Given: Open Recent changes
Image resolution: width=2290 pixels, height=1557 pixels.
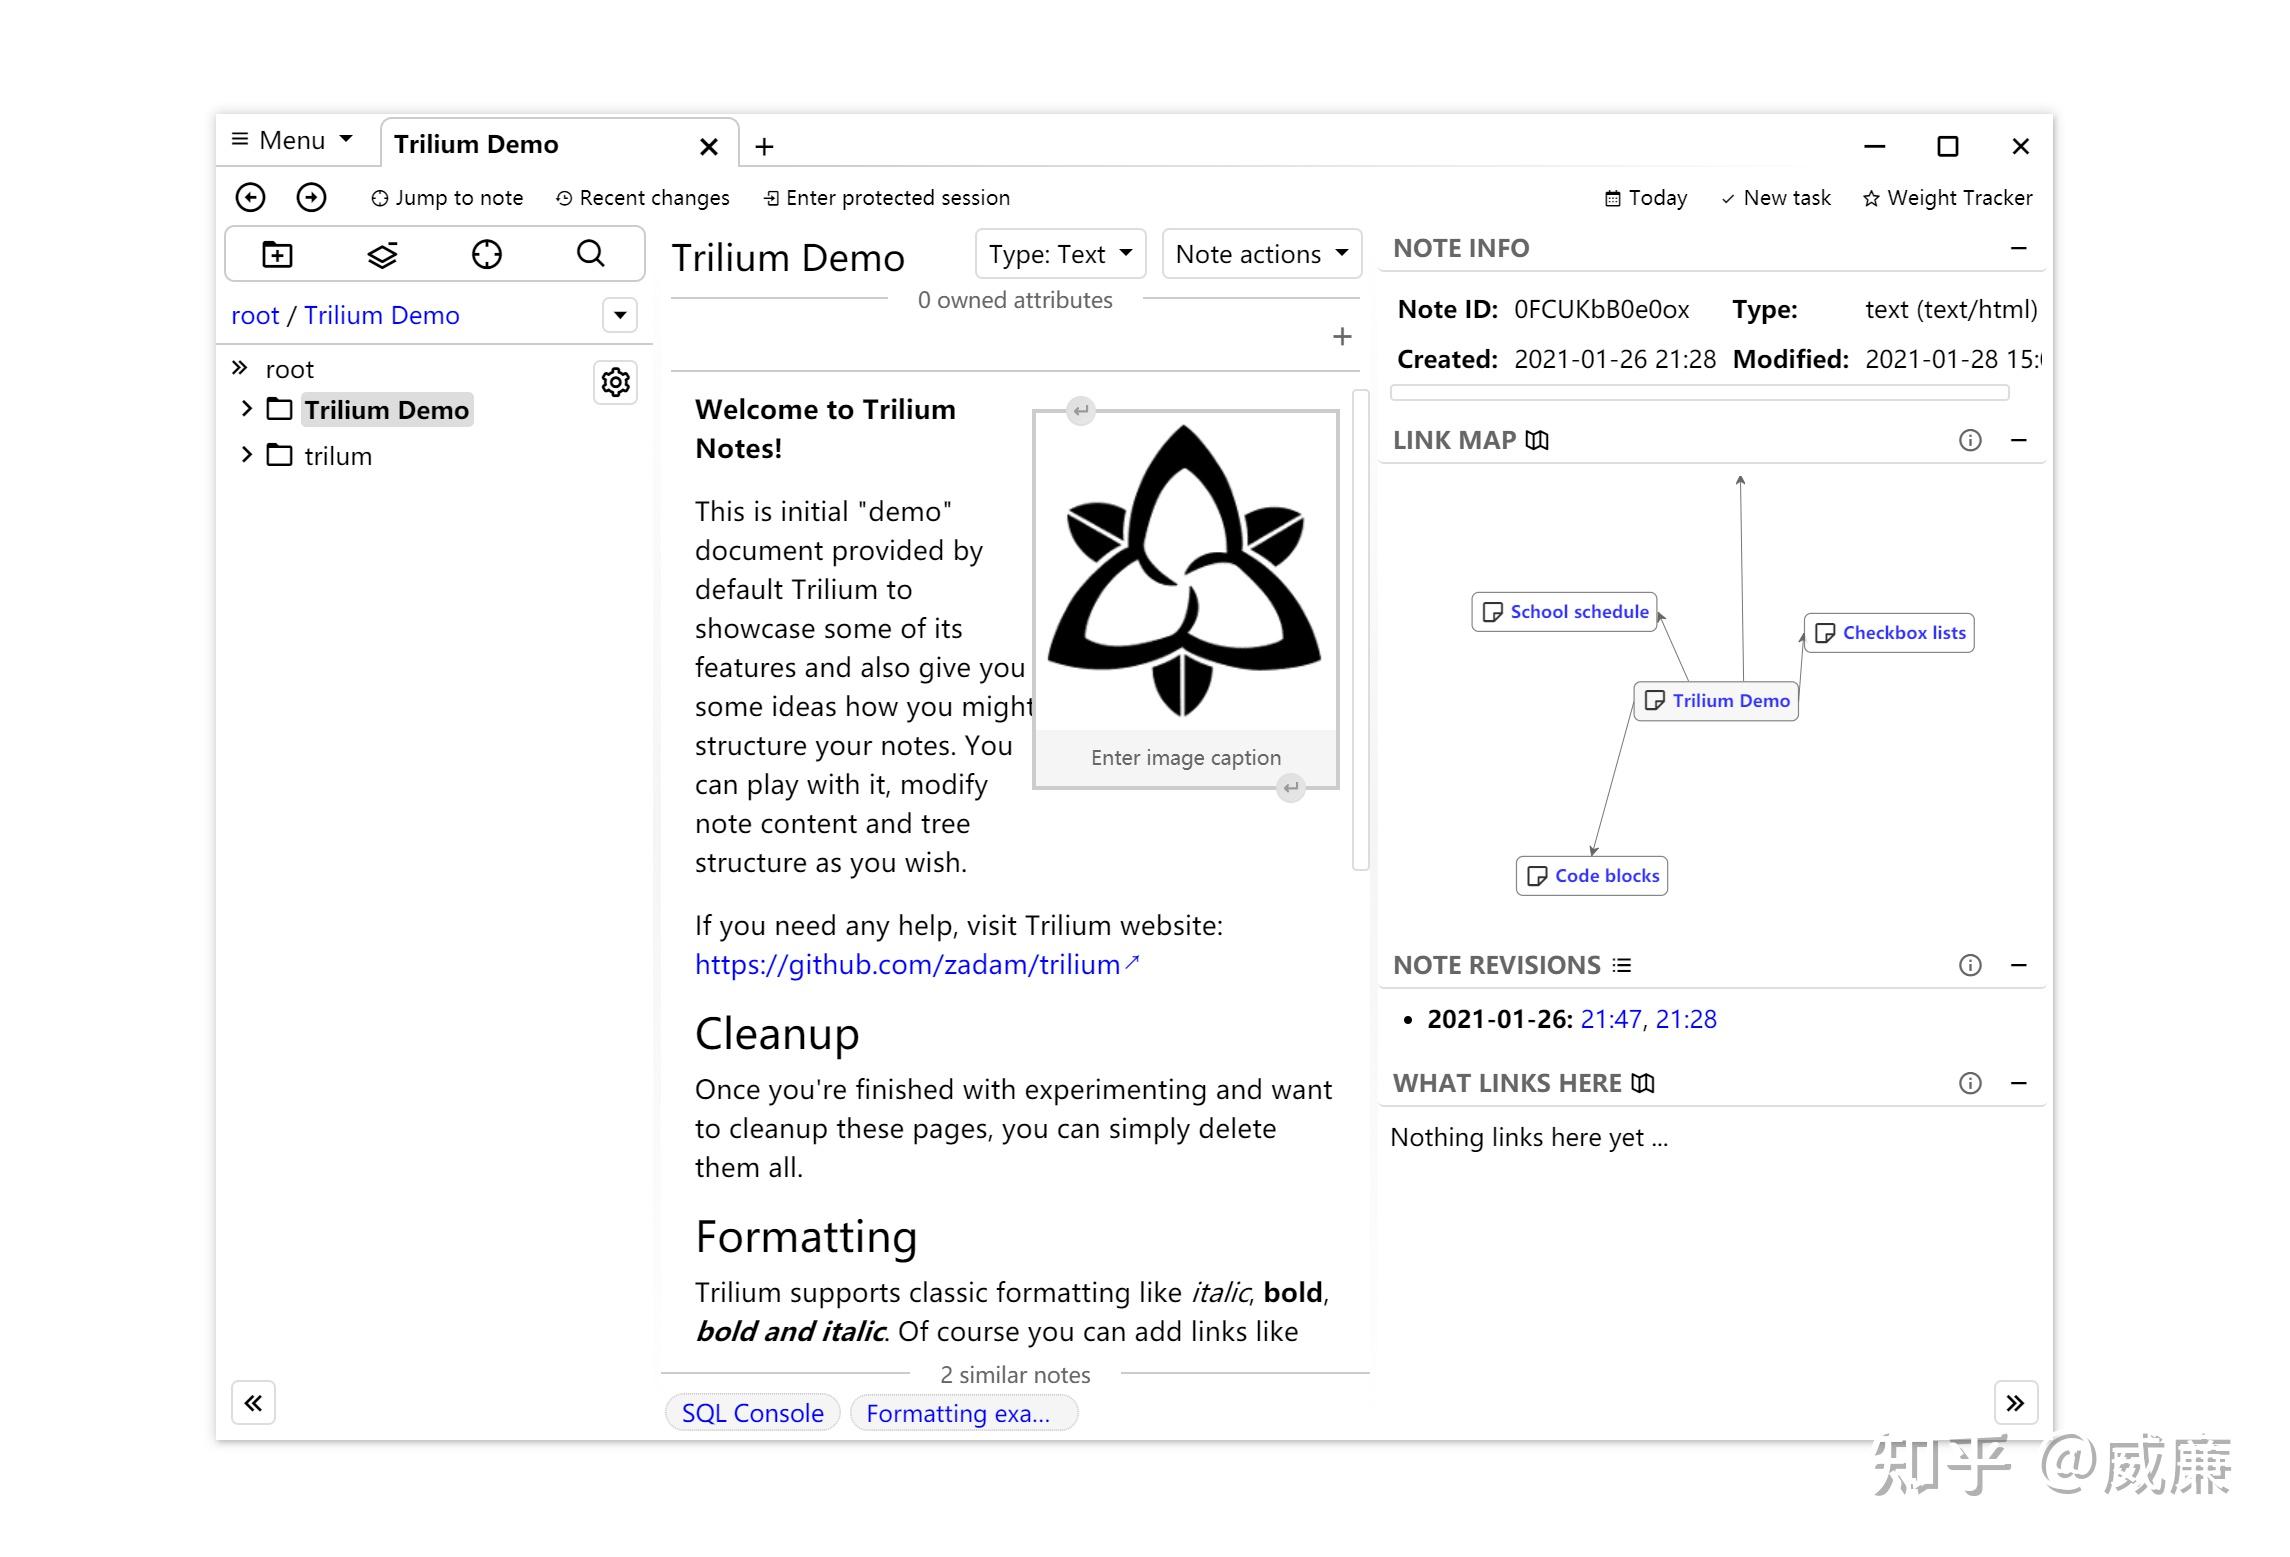Looking at the screenshot, I should 643,198.
